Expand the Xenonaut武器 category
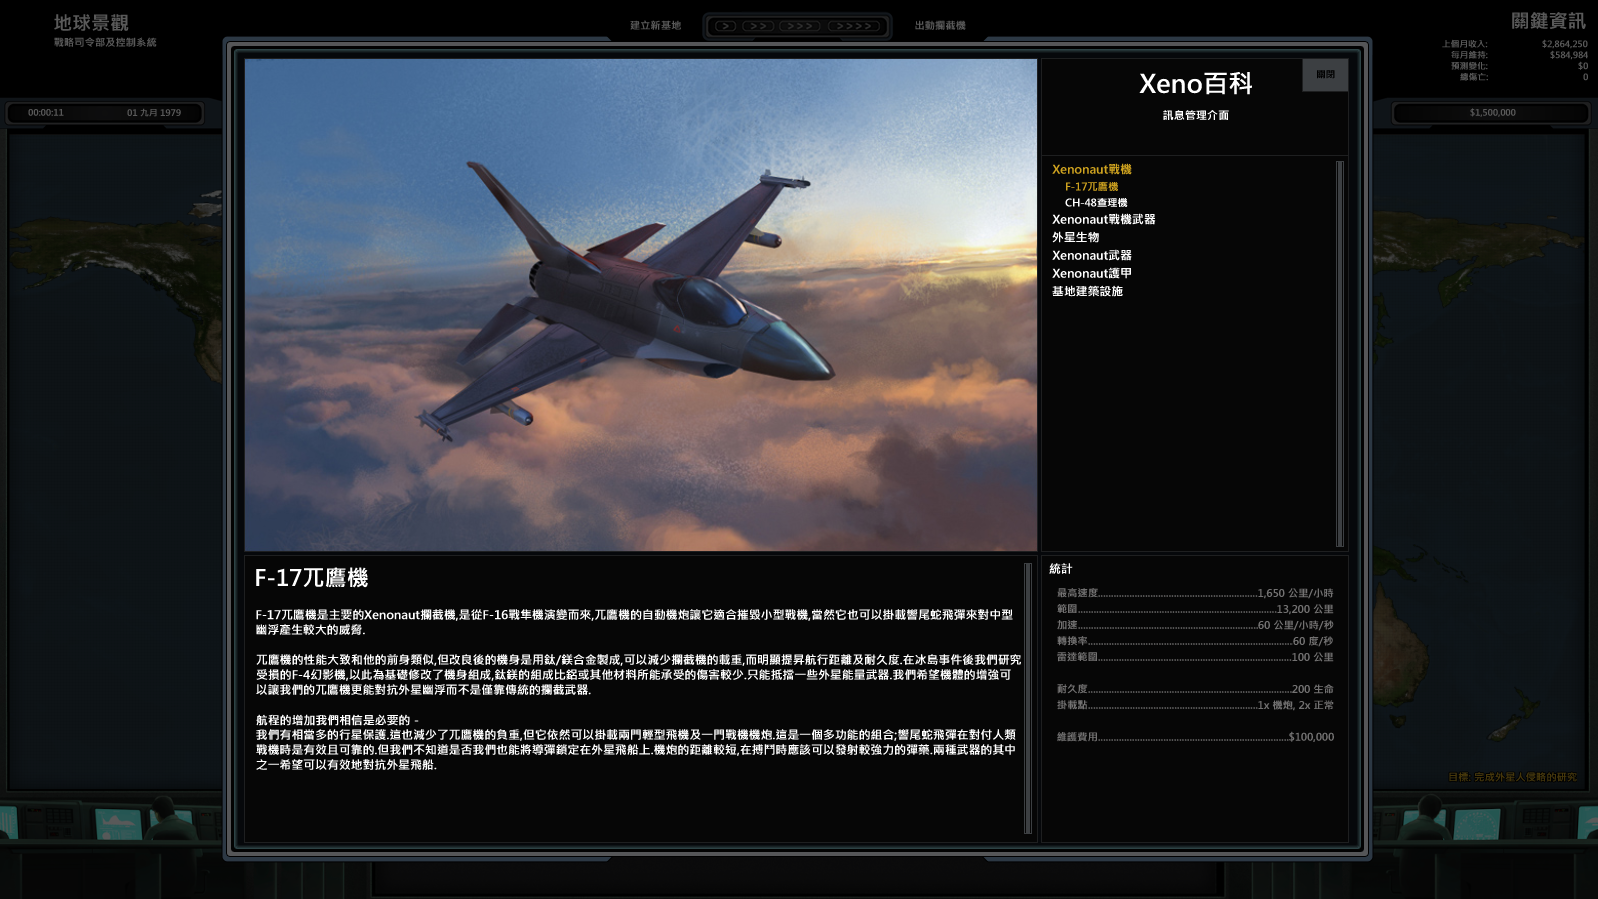The width and height of the screenshot is (1598, 899). (1091, 256)
